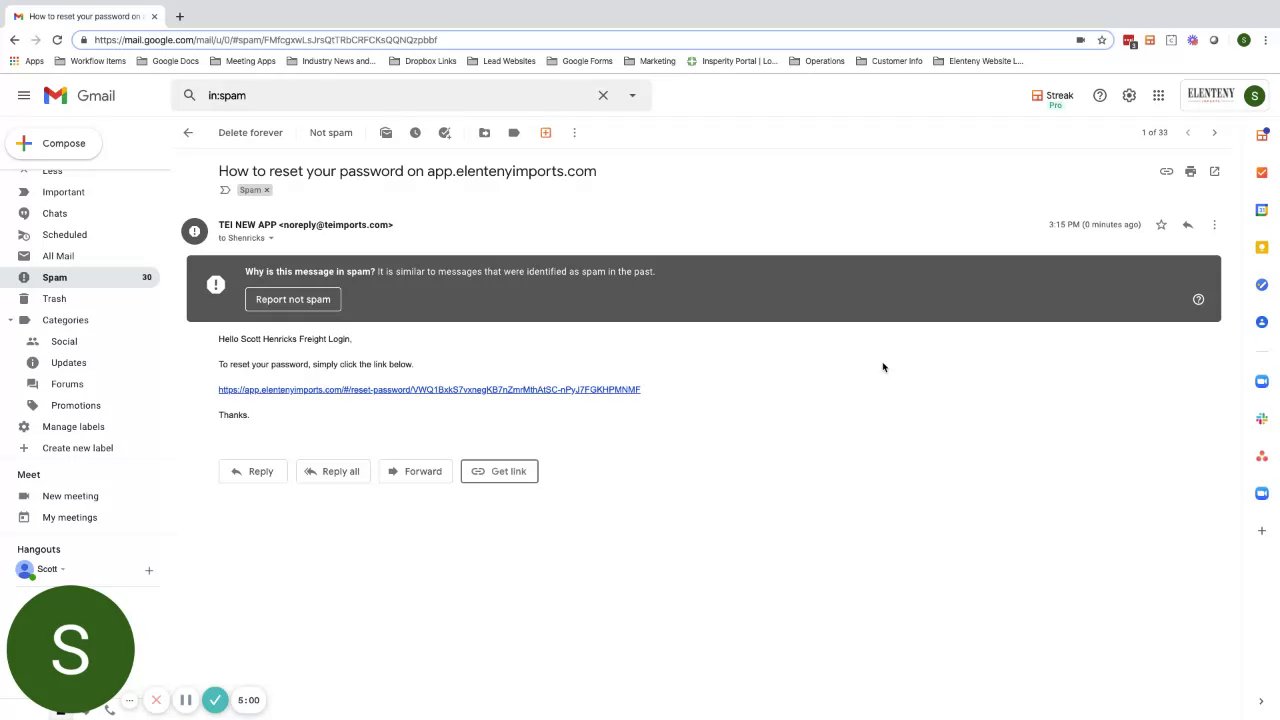The width and height of the screenshot is (1280, 720).
Task: Open the spam banner help icon
Action: coord(1198,299)
